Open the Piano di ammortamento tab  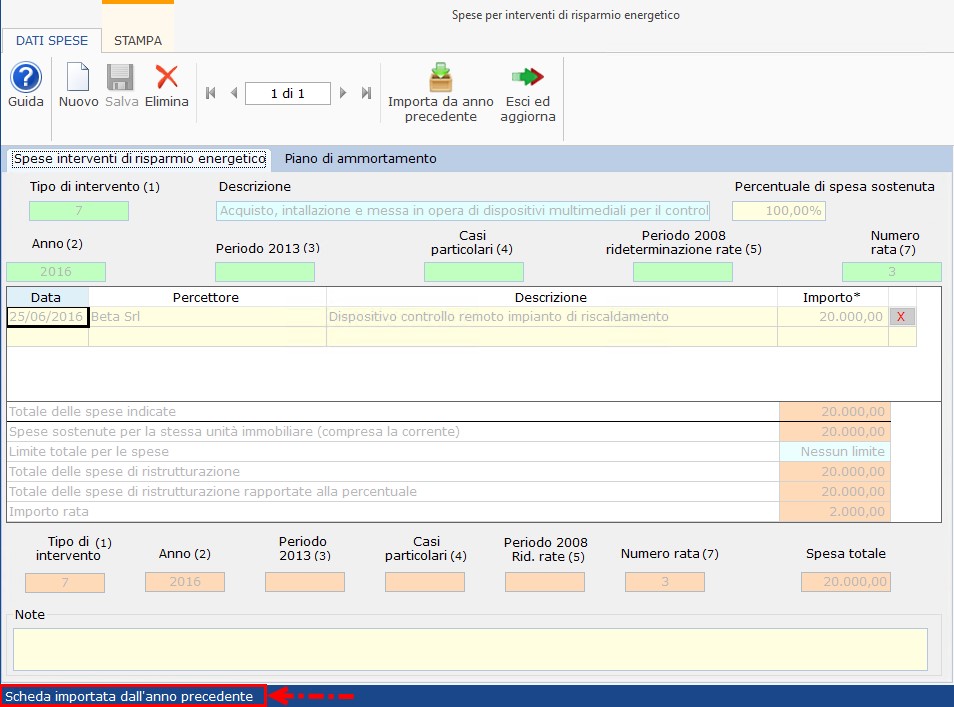361,159
